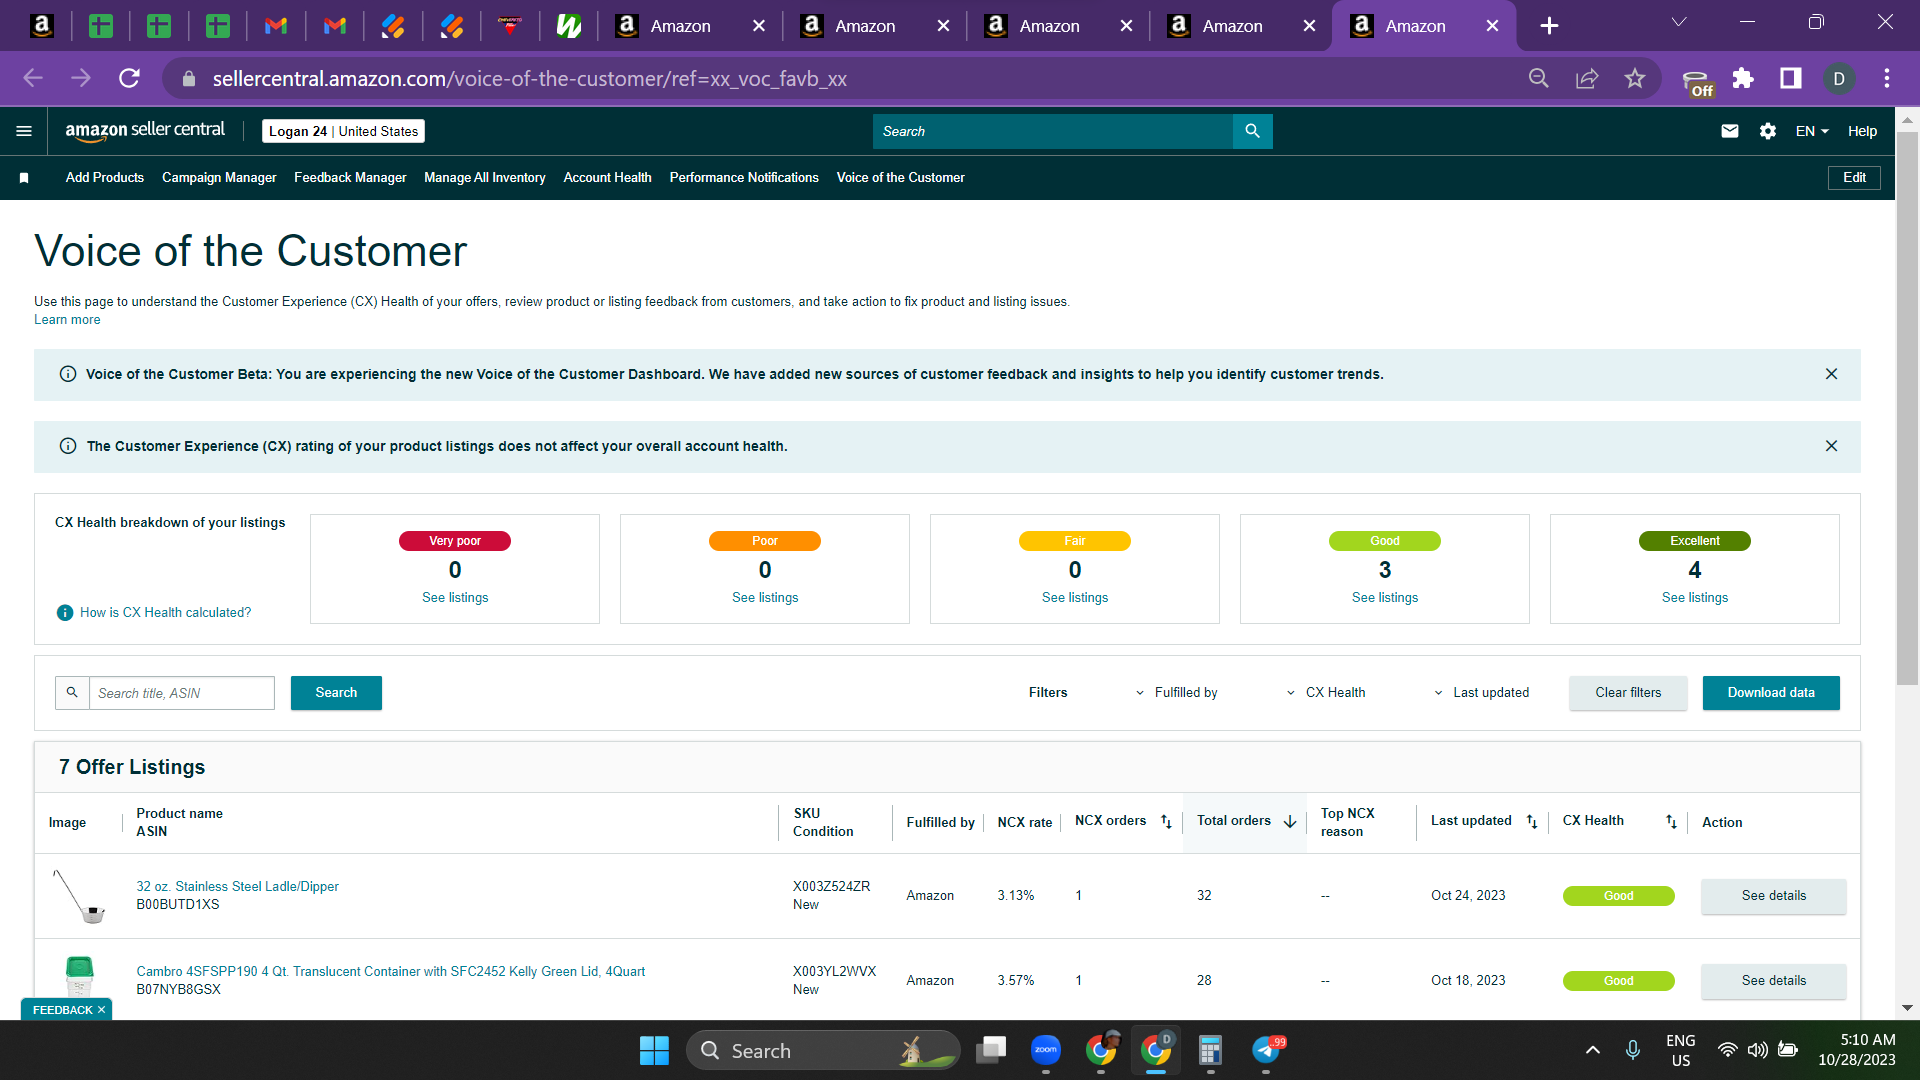Sort the table by Last updated column
Image resolution: width=1920 pixels, height=1080 pixels.
click(x=1532, y=822)
